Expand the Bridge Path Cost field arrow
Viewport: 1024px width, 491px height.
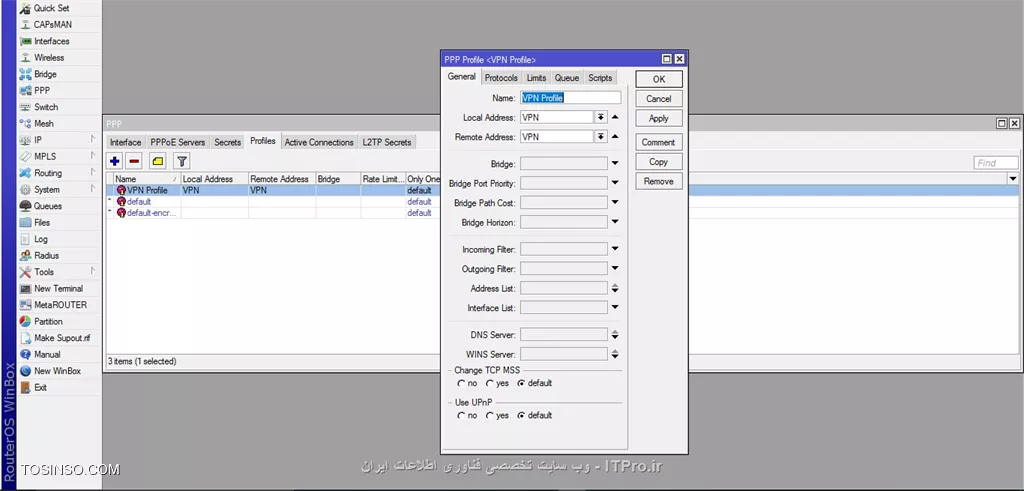point(615,203)
